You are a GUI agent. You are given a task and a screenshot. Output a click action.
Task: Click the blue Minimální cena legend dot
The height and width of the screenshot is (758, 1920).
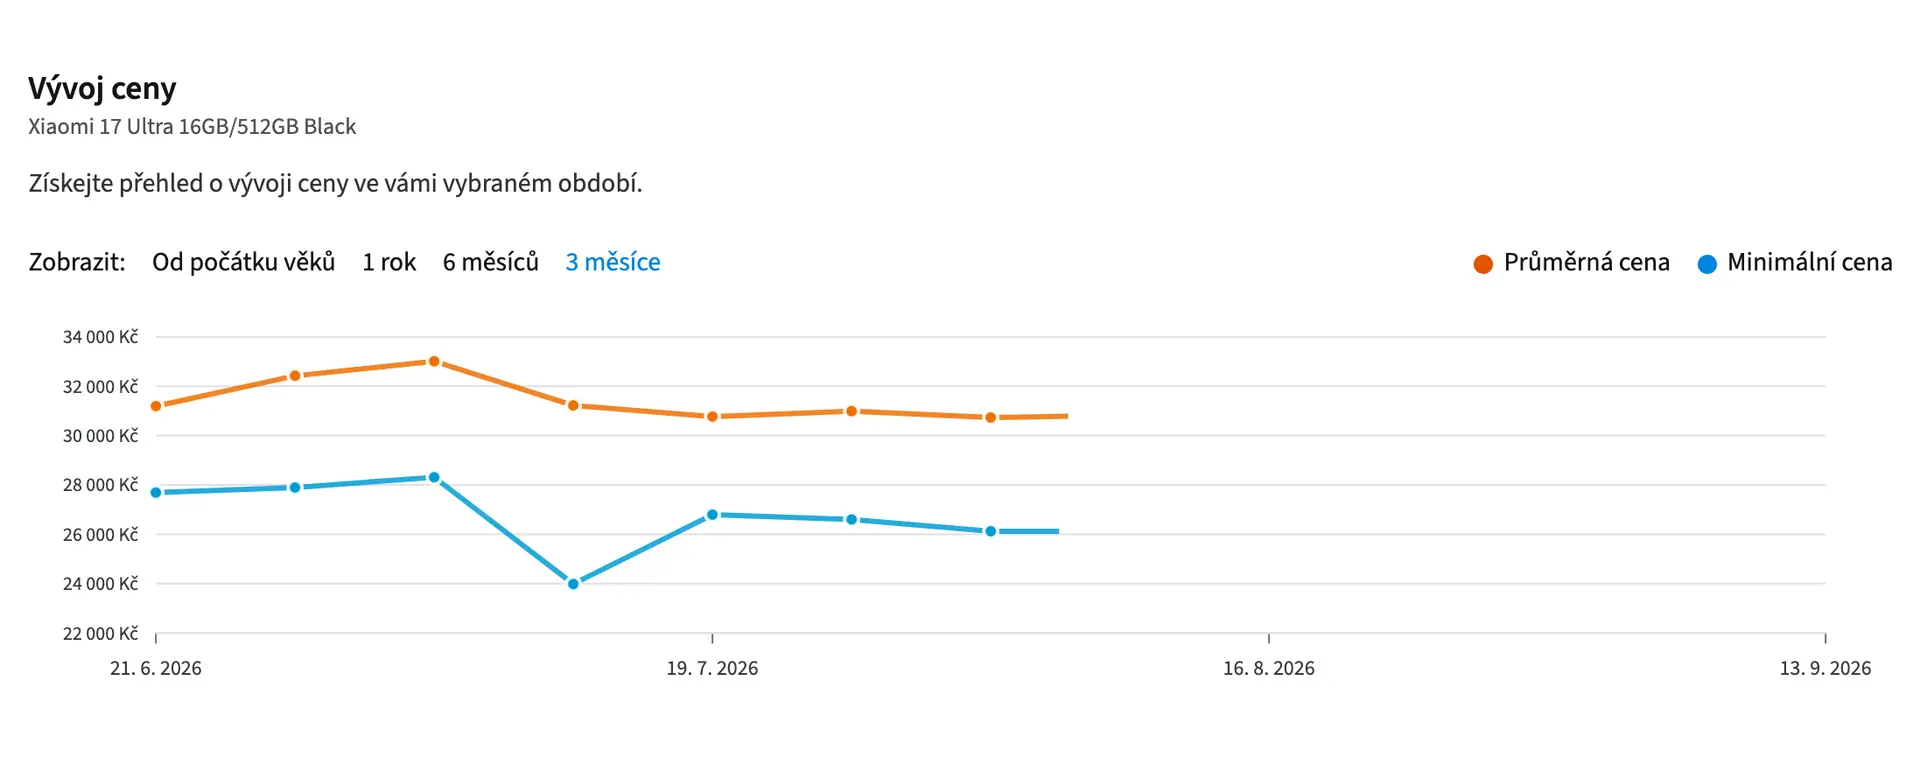pyautogui.click(x=1707, y=264)
